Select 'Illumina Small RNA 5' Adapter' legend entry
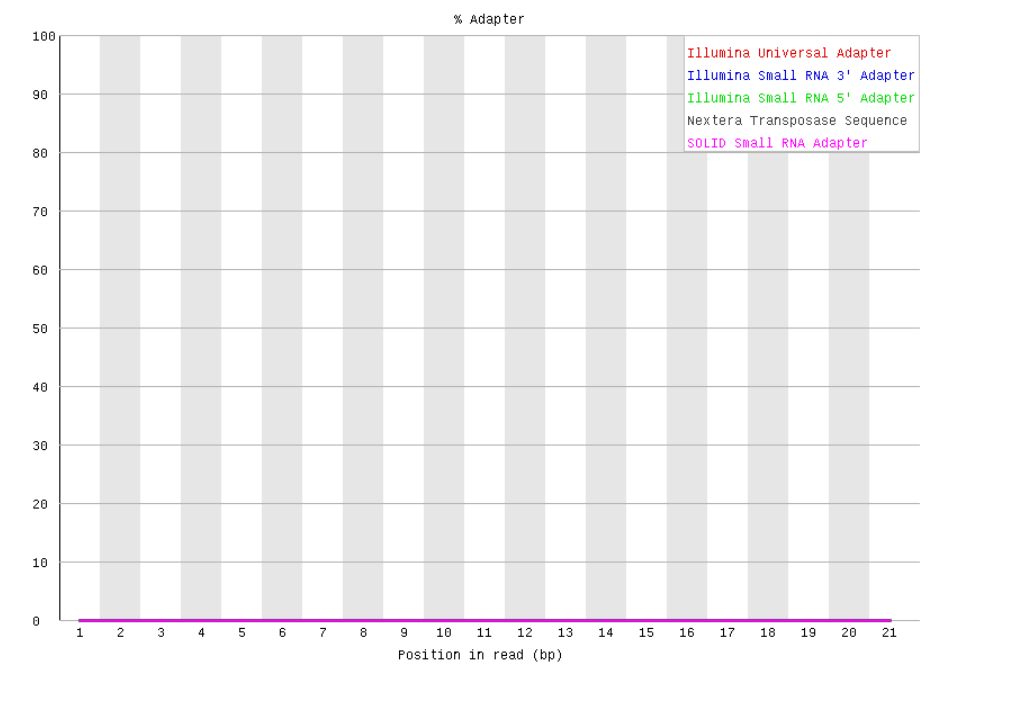The image size is (1021, 706). [x=800, y=98]
